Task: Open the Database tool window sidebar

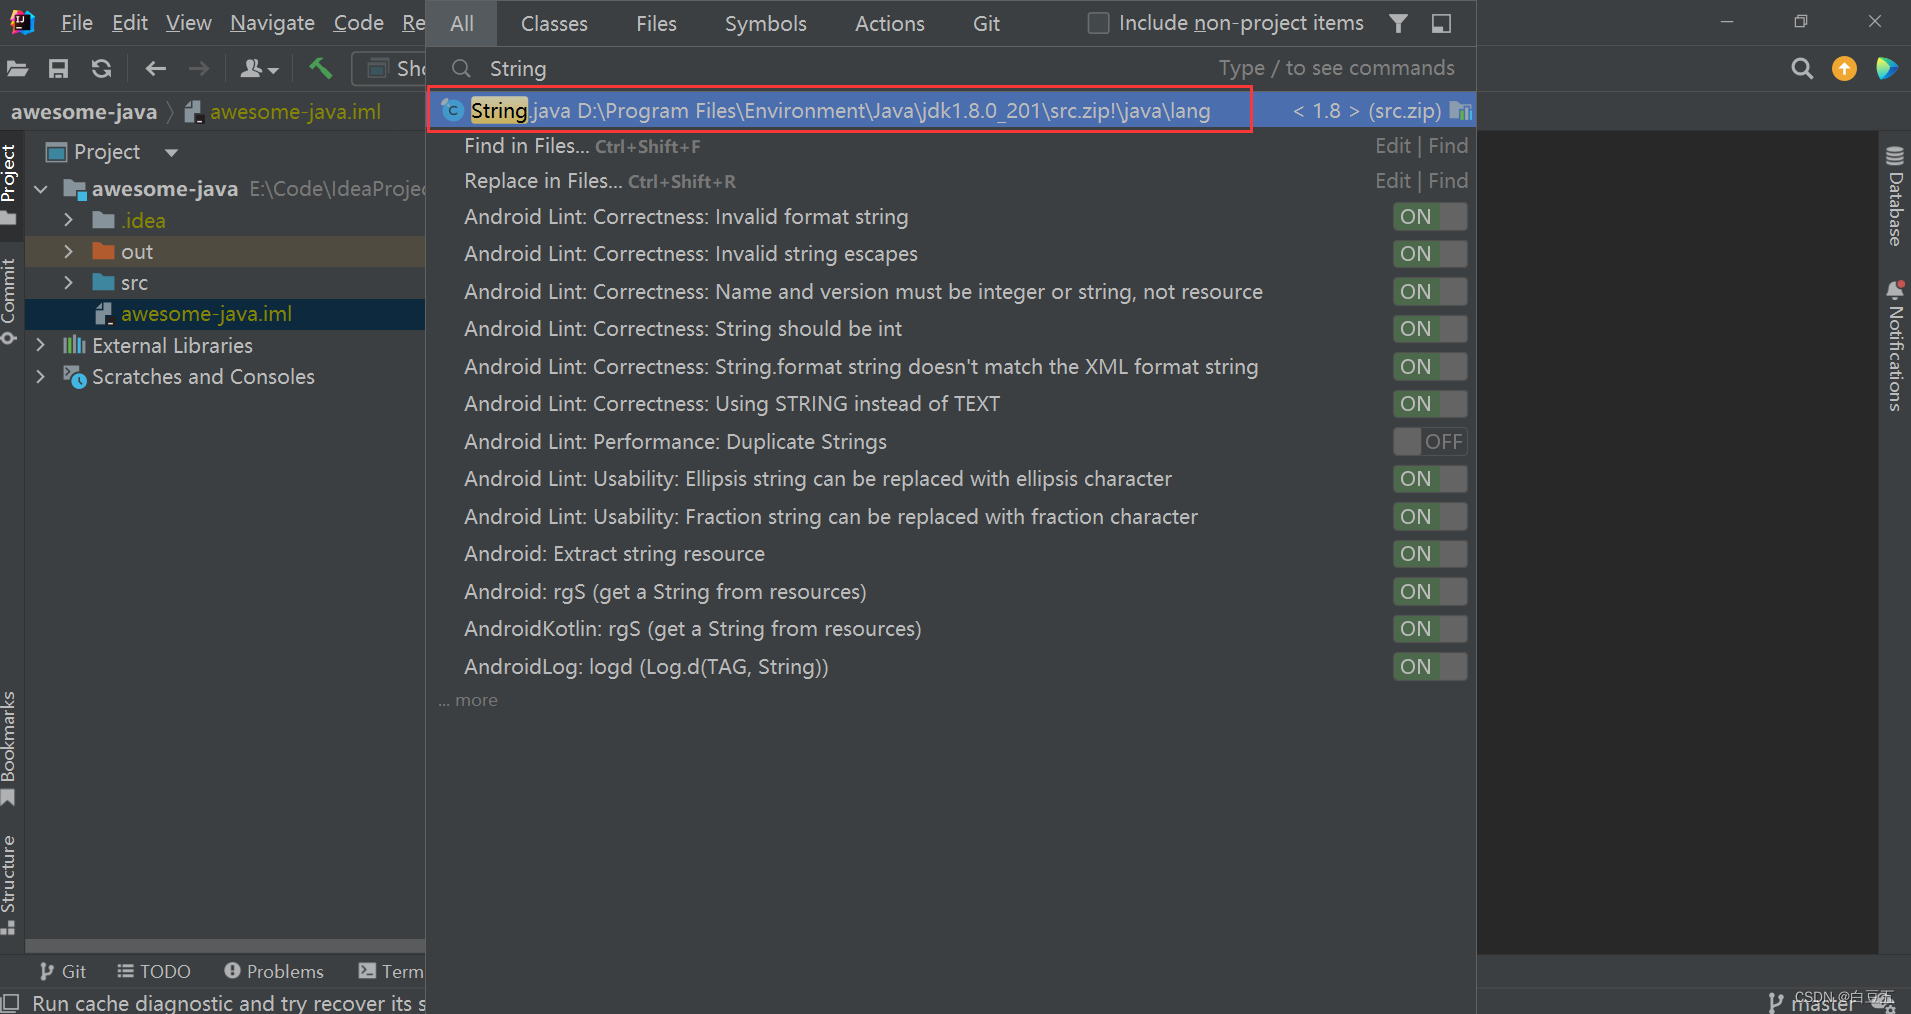Action: (x=1895, y=195)
